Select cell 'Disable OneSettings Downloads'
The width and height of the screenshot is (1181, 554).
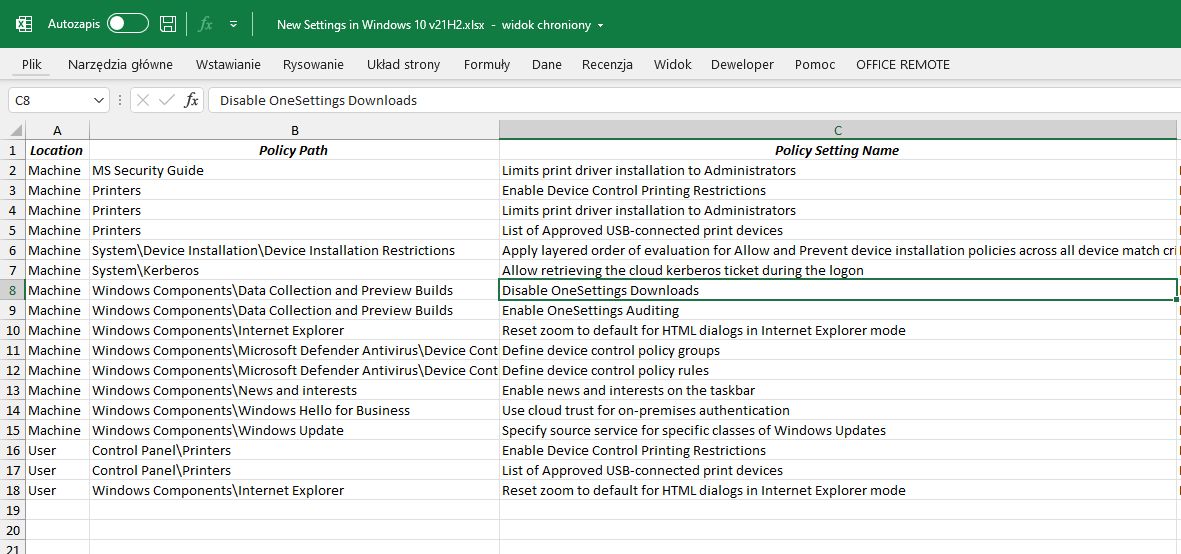838,290
